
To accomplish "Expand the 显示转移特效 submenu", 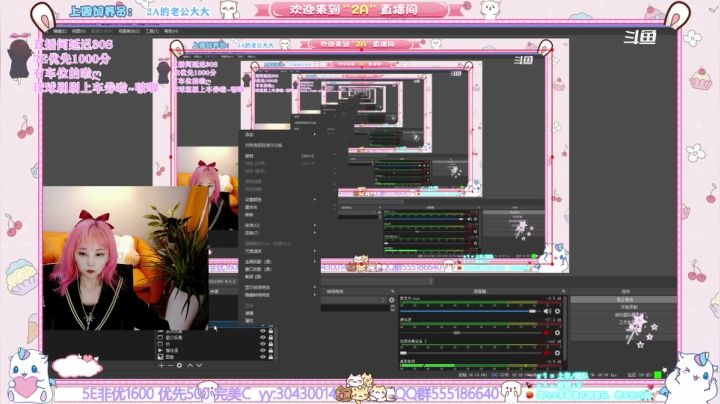I will [x=280, y=287].
